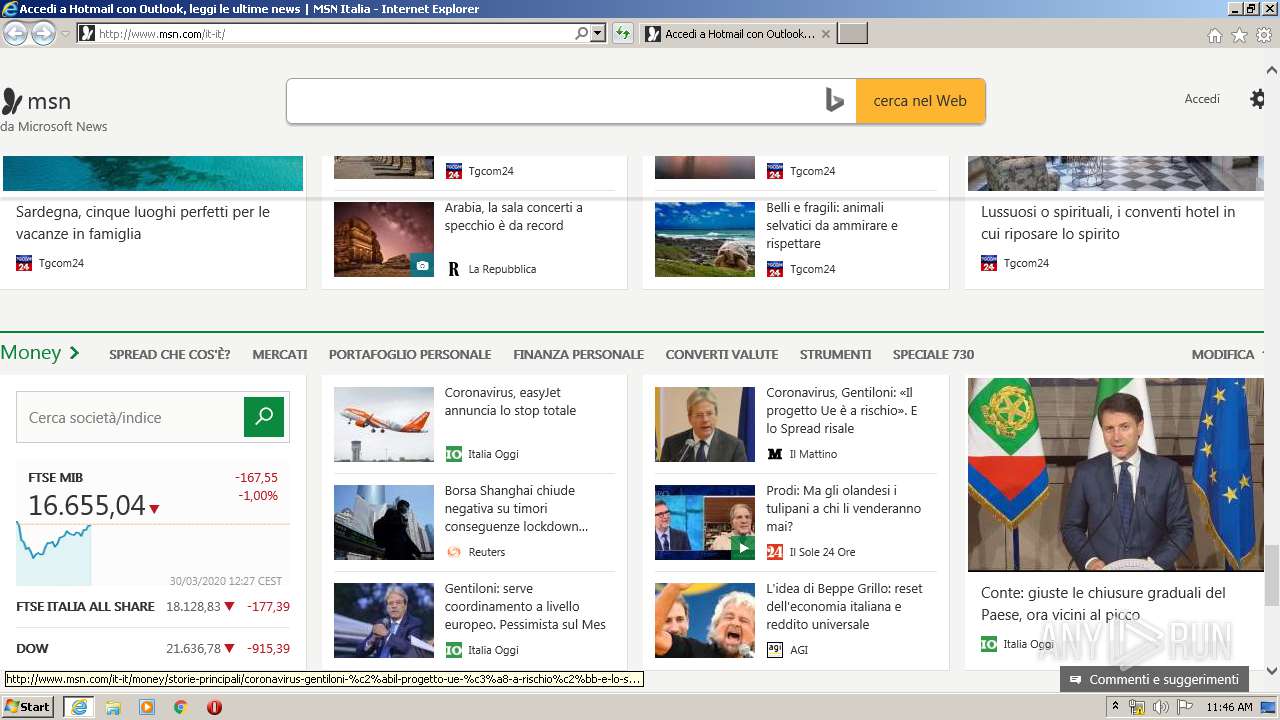Click the Internet Explorer back arrow
1280x720 pixels.
click(15, 34)
